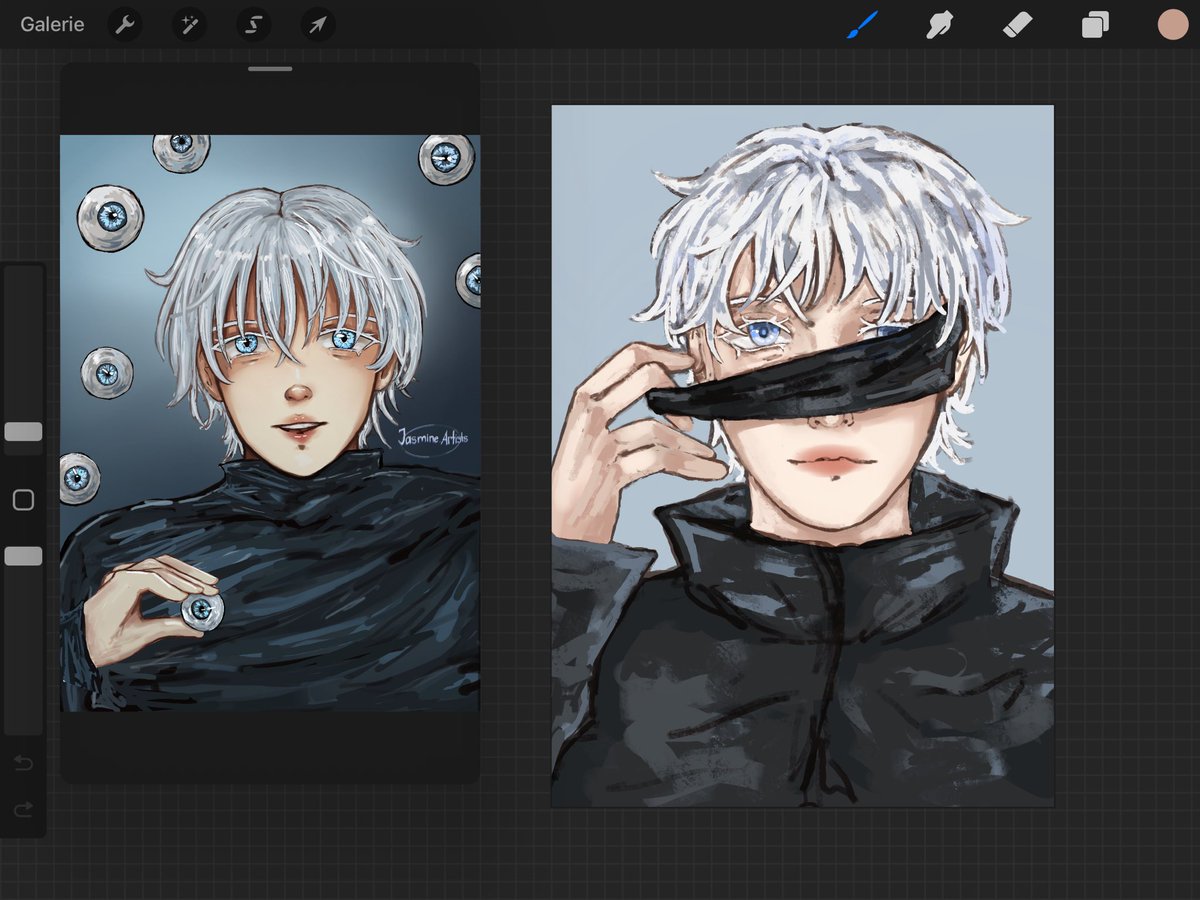Click the brush opacity slider handle
The height and width of the screenshot is (900, 1200).
click(23, 556)
